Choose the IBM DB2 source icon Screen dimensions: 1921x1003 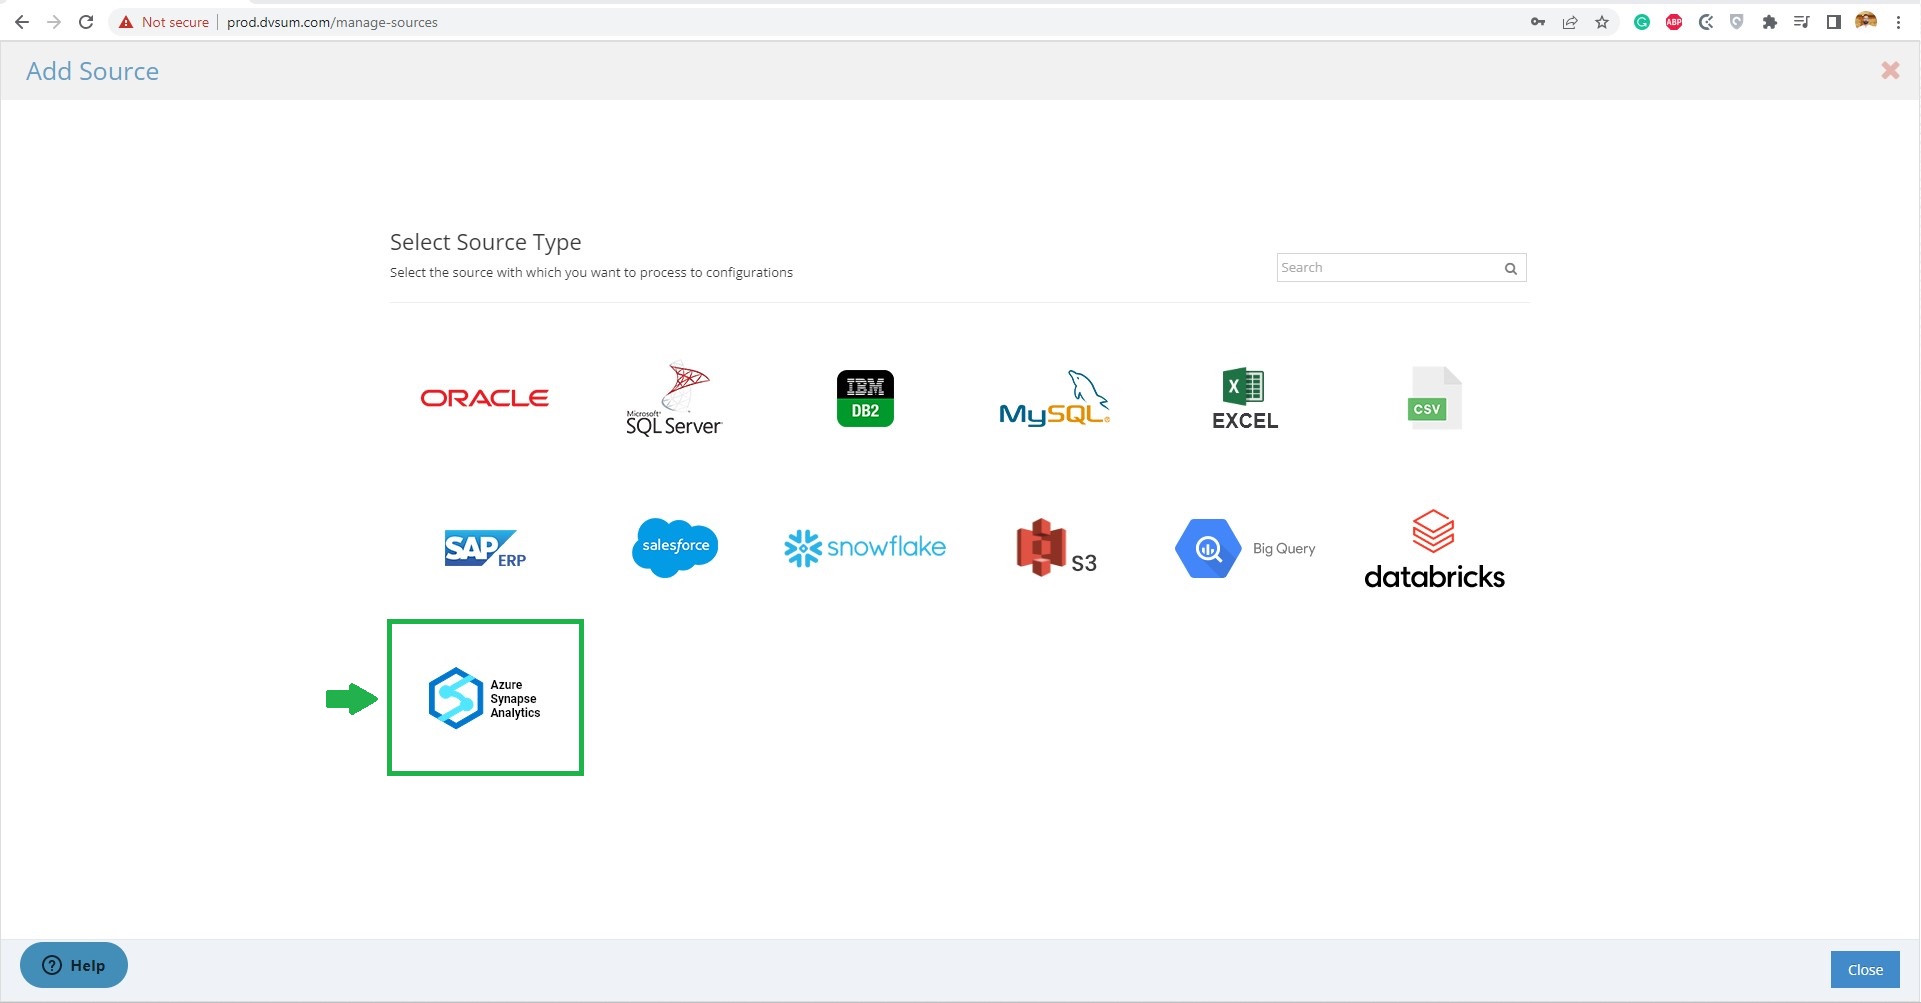(864, 397)
